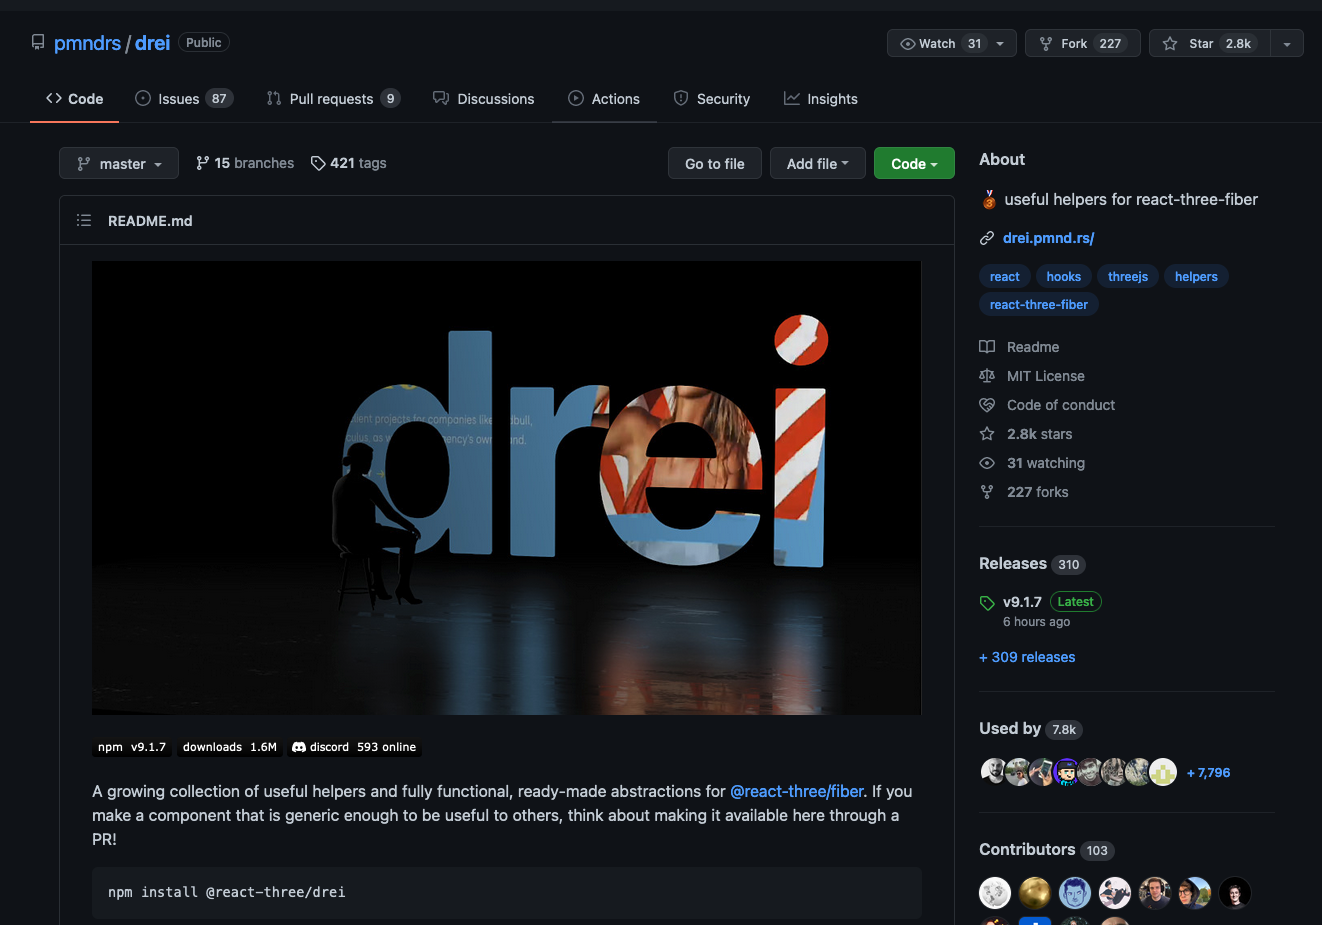This screenshot has height=925, width=1322.
Task: Click the star icon beside 2.8k stars
Action: click(x=987, y=434)
